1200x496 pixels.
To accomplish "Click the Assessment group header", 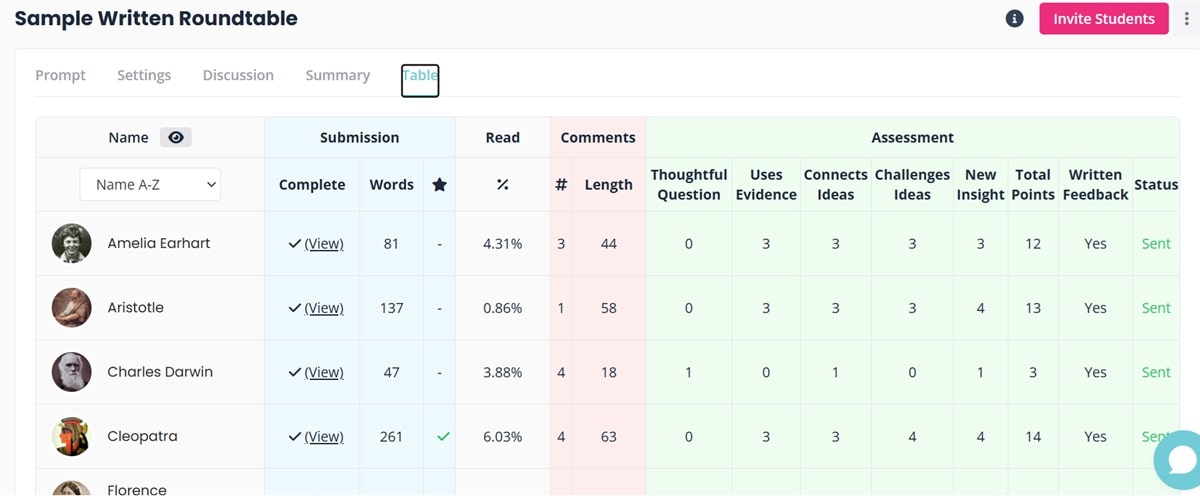I will point(912,138).
